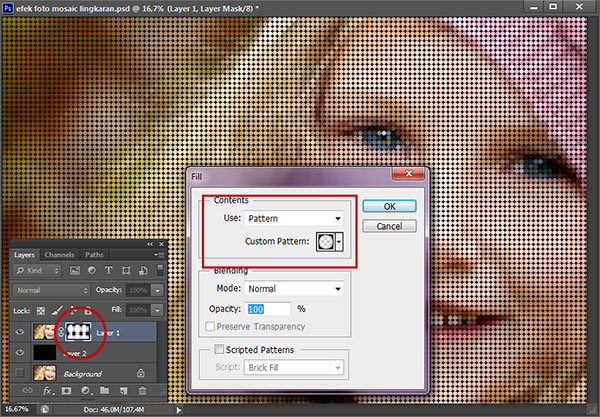Confirm Fill dialog with OK

point(390,206)
